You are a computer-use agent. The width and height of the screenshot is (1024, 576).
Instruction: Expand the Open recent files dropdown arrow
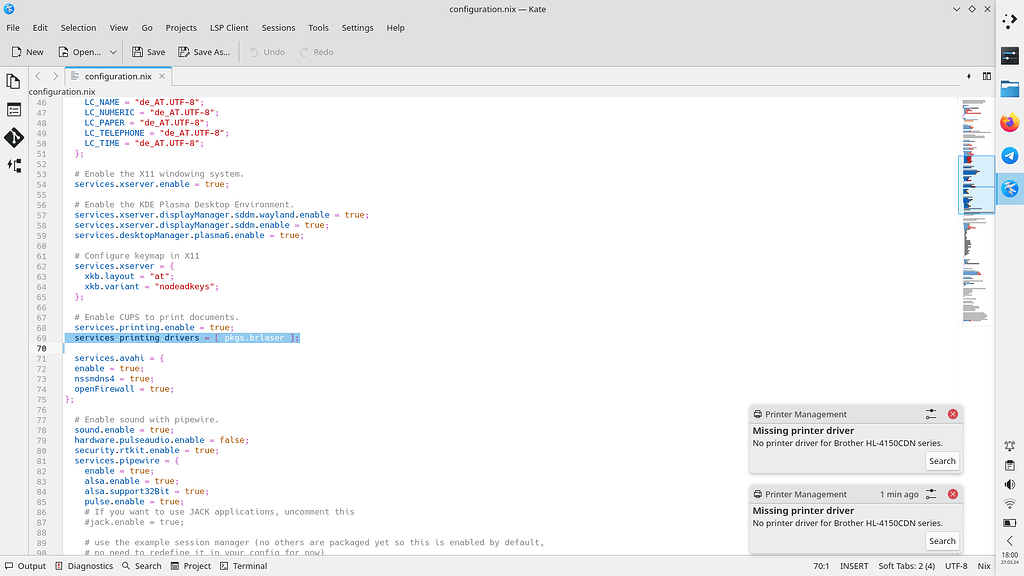pyautogui.click(x=113, y=52)
